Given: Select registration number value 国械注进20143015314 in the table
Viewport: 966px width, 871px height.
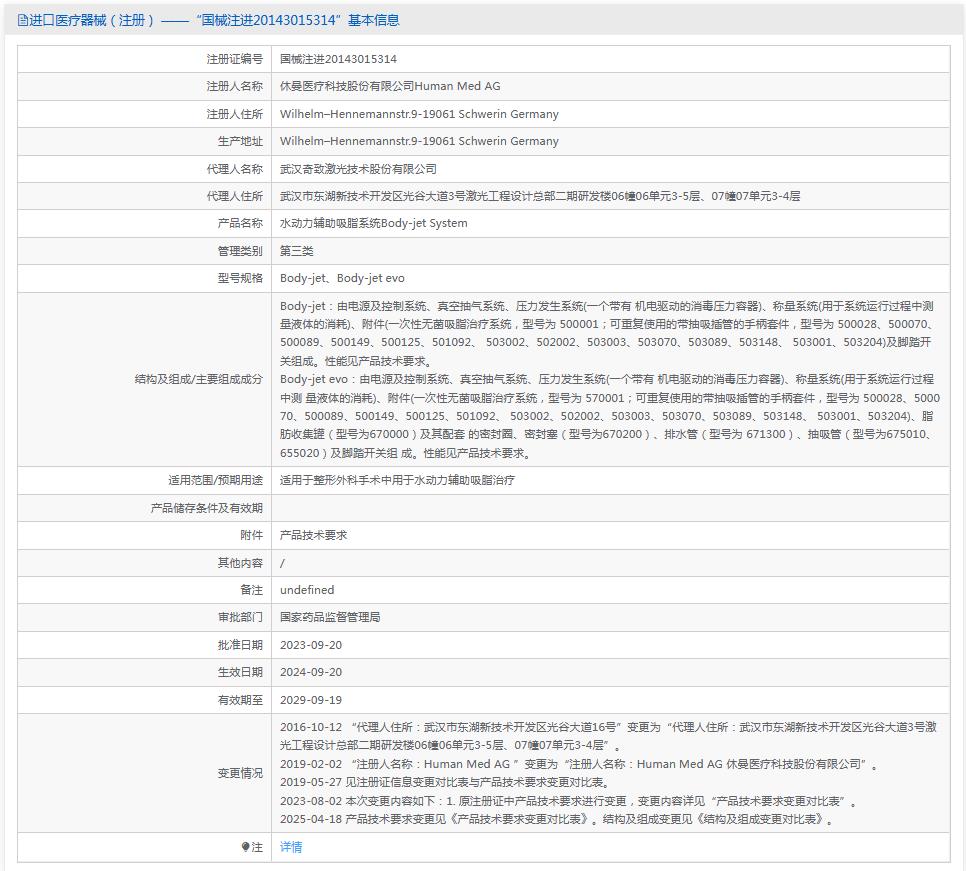Looking at the screenshot, I should click(x=338, y=59).
